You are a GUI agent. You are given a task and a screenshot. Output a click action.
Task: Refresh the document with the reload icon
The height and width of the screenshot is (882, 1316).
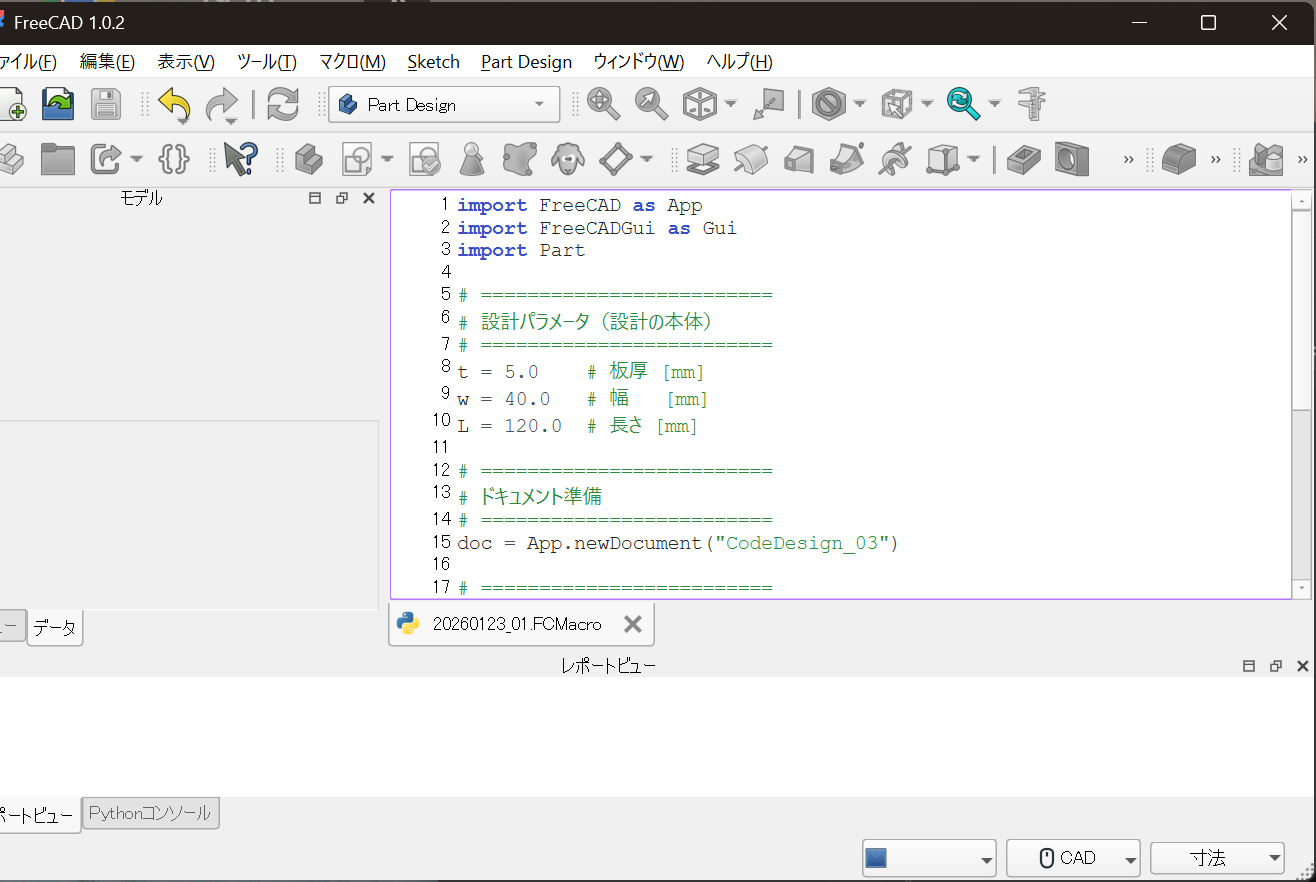(x=283, y=104)
